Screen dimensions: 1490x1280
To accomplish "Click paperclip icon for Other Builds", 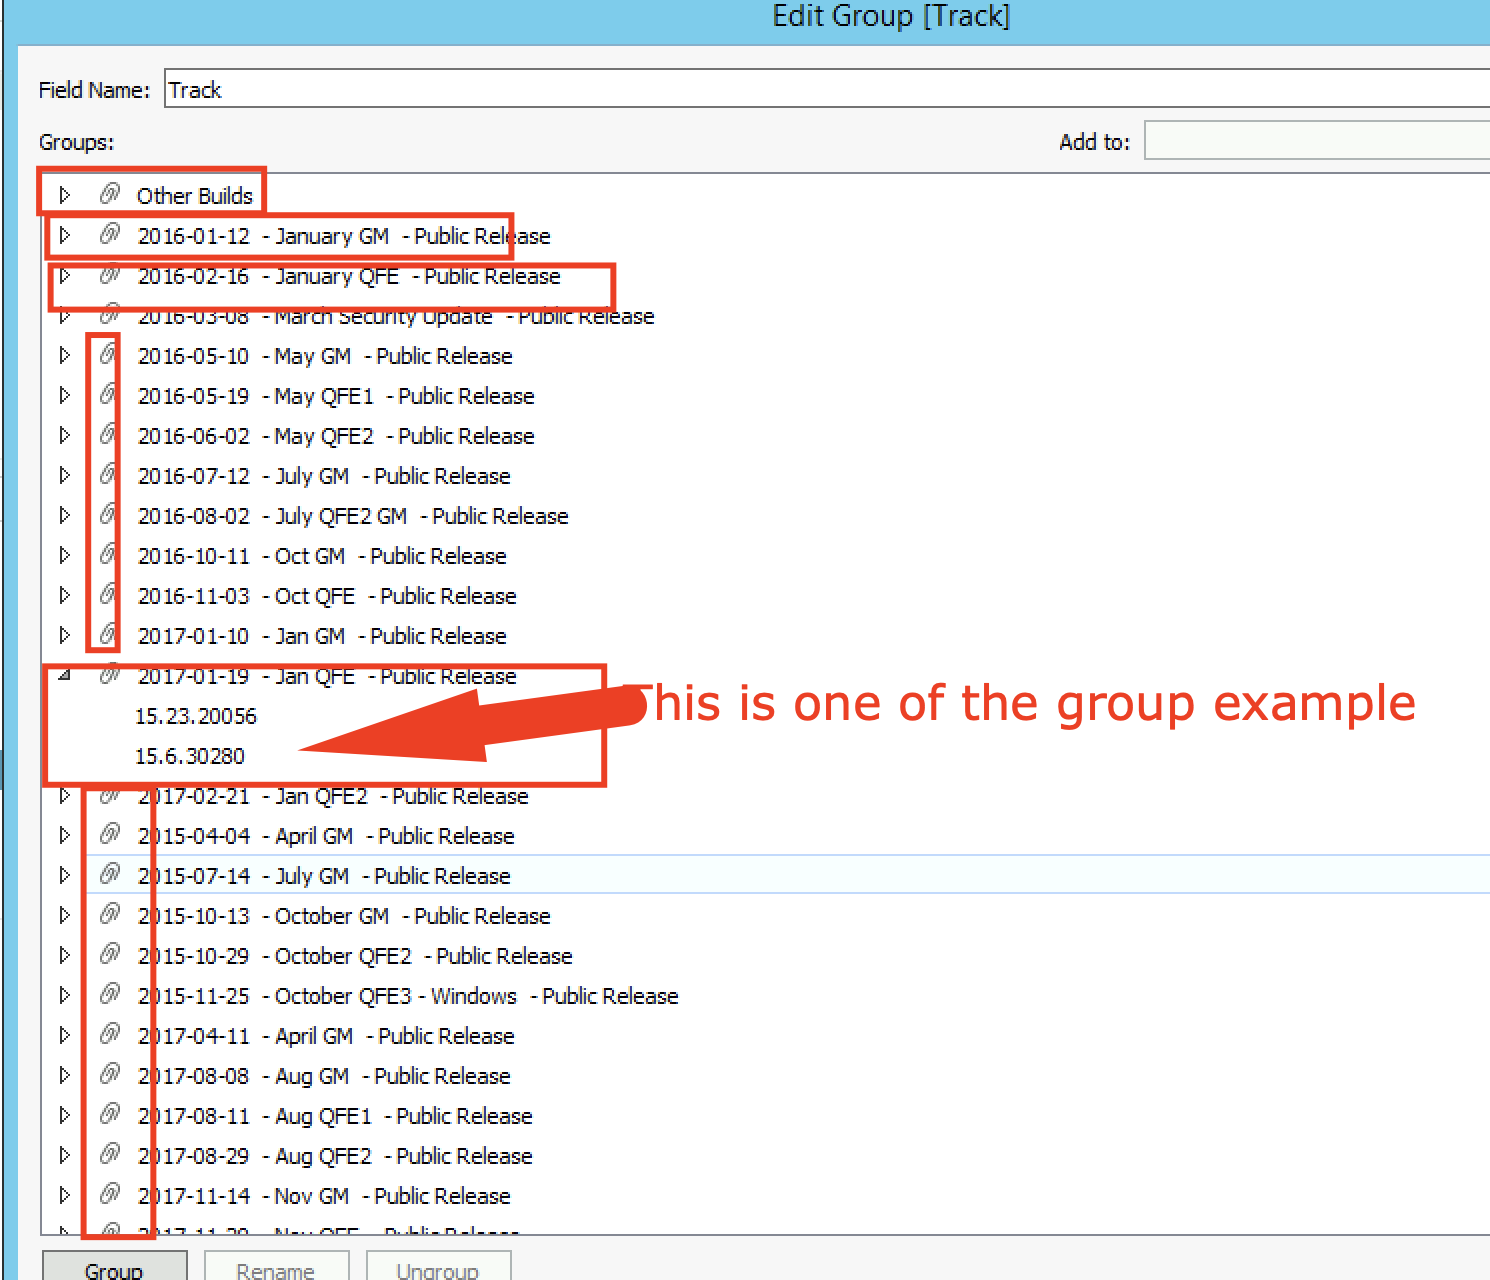I will point(110,194).
